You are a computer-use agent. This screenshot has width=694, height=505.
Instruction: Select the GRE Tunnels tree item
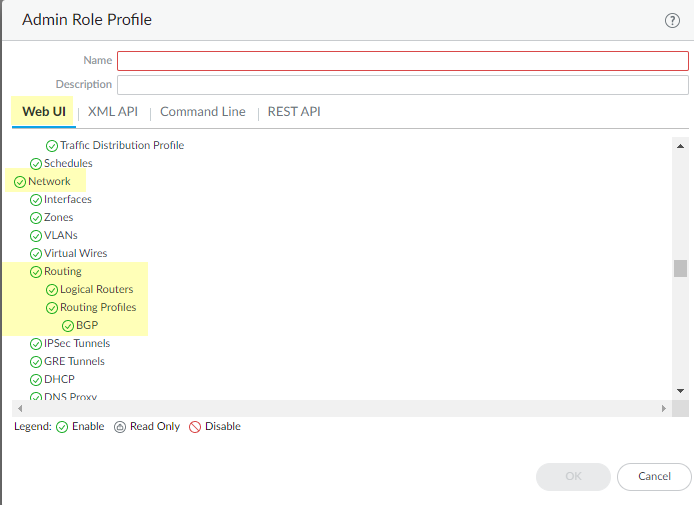pyautogui.click(x=74, y=362)
